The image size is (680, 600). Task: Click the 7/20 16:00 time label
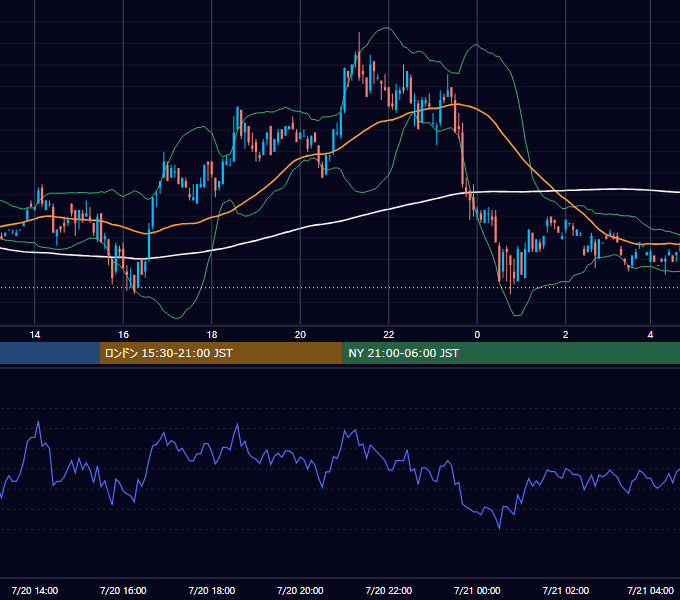pos(123,591)
